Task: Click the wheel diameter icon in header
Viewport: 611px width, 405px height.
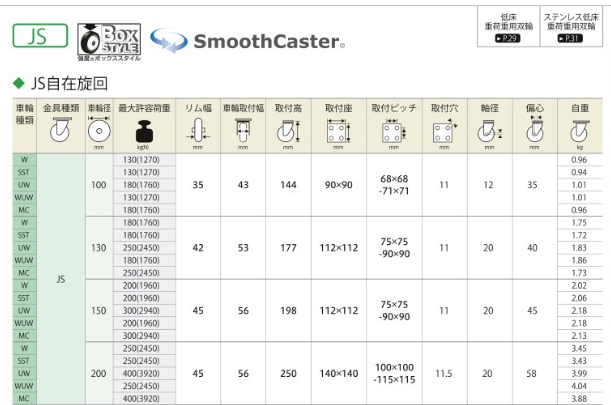Action: tap(99, 130)
